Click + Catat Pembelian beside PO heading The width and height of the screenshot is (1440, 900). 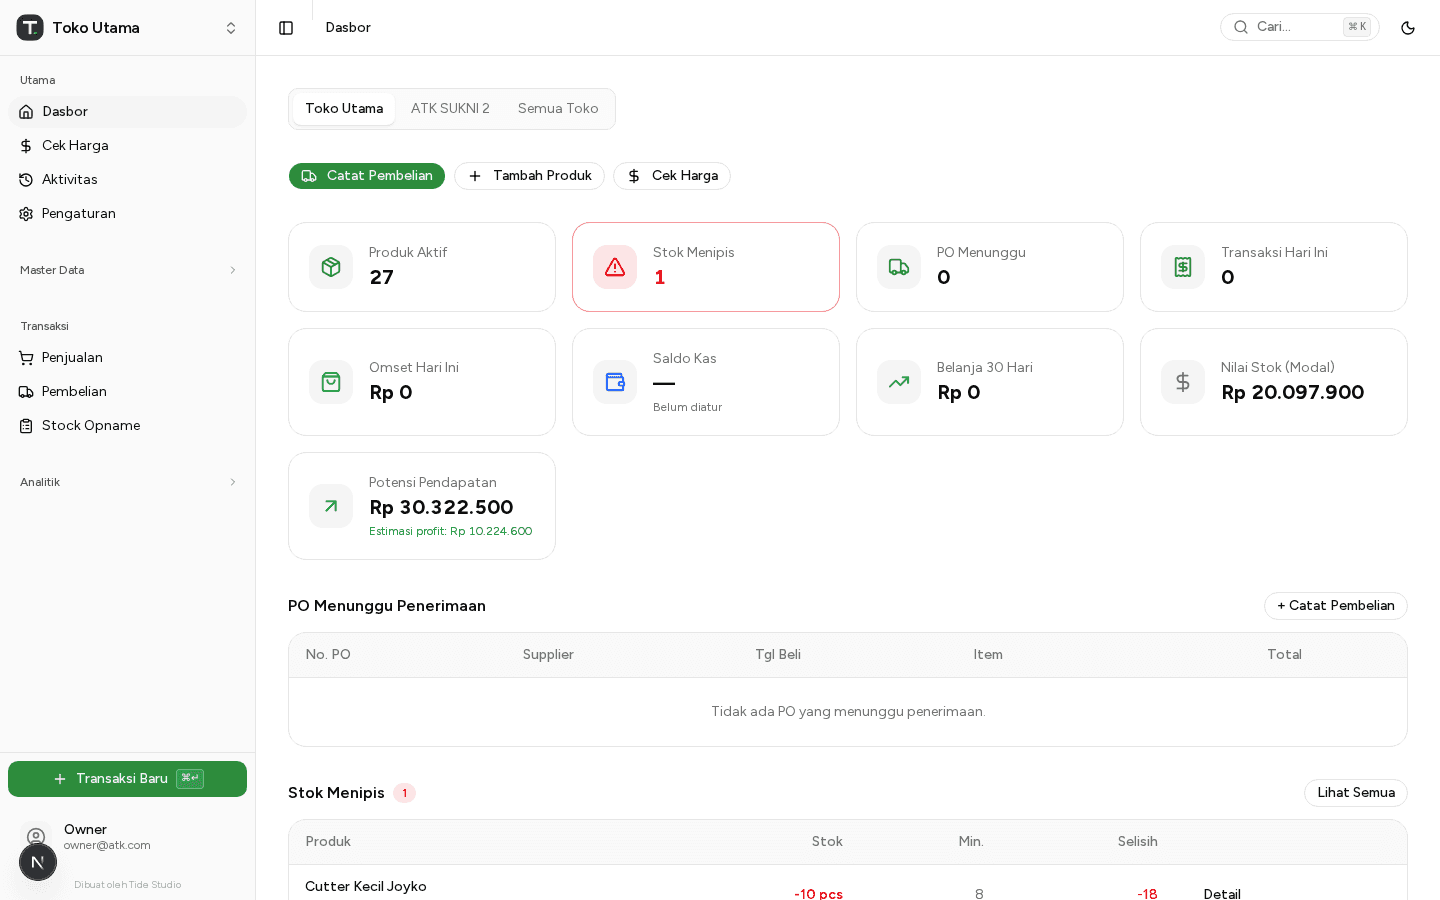[x=1336, y=606]
